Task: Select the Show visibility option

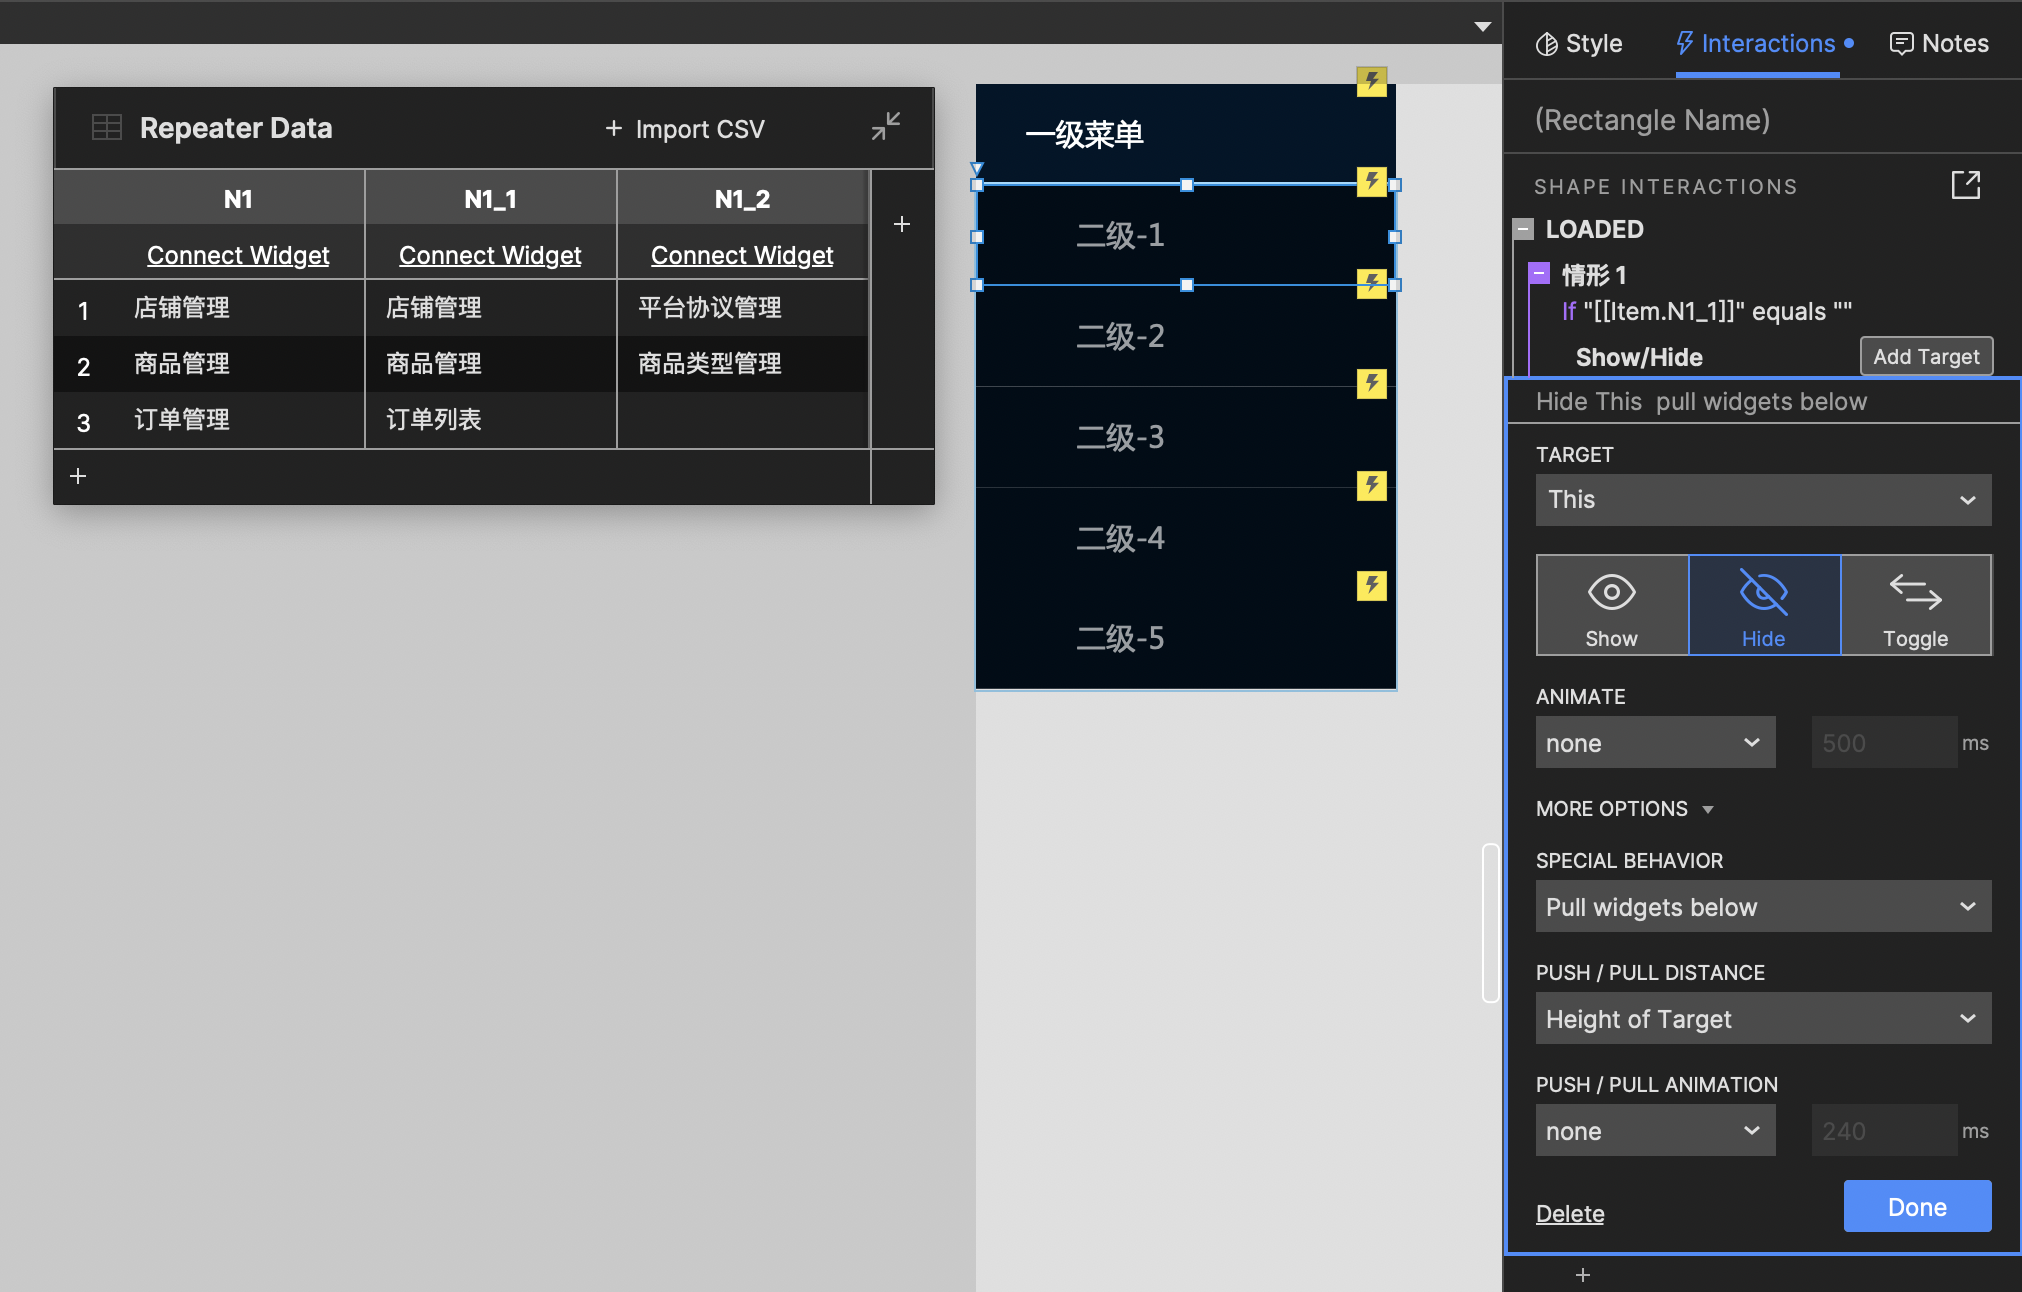Action: click(1611, 605)
